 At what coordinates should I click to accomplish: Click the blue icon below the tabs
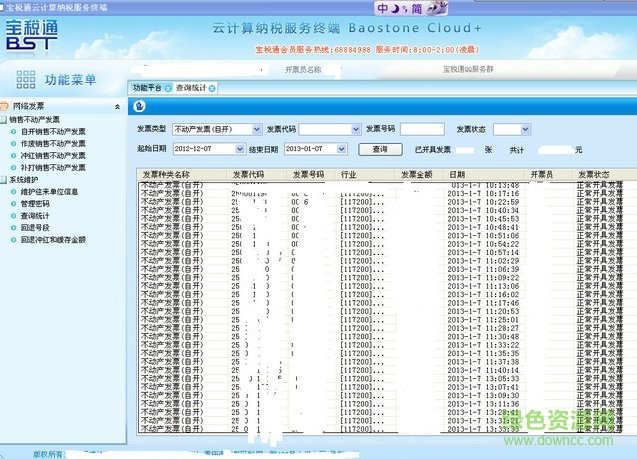(x=139, y=108)
